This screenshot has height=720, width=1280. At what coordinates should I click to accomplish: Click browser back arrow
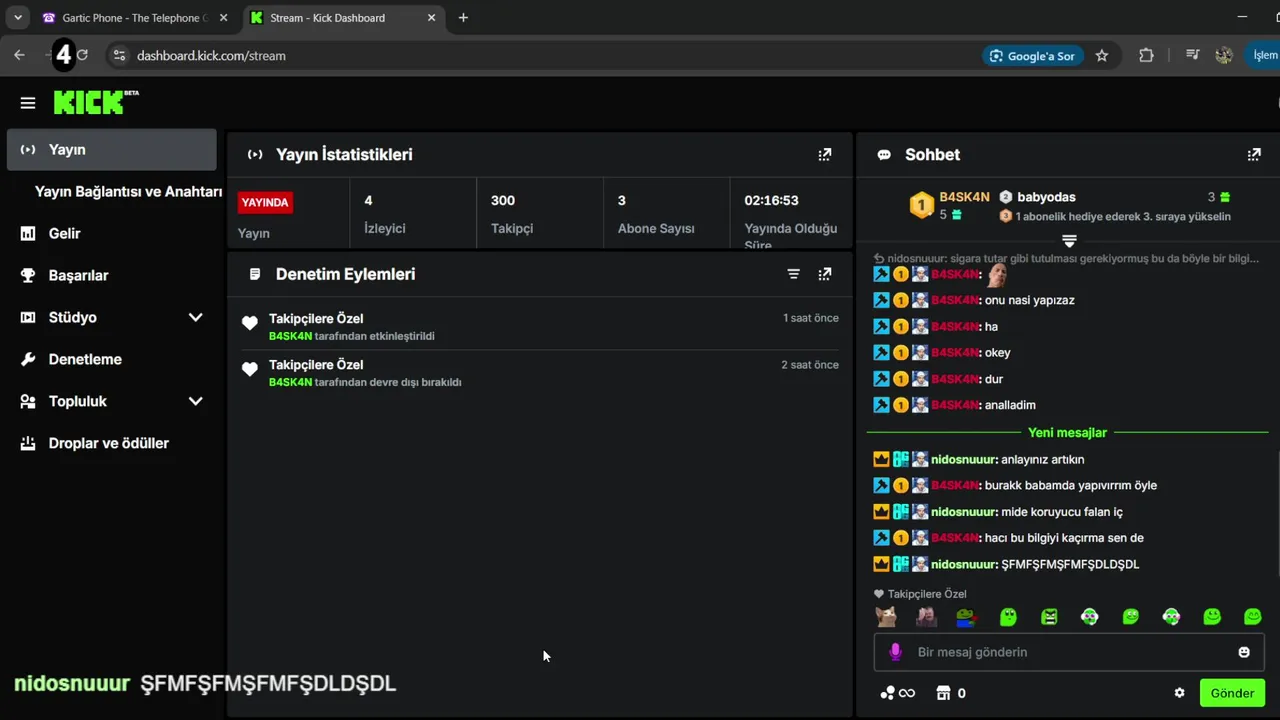click(19, 55)
